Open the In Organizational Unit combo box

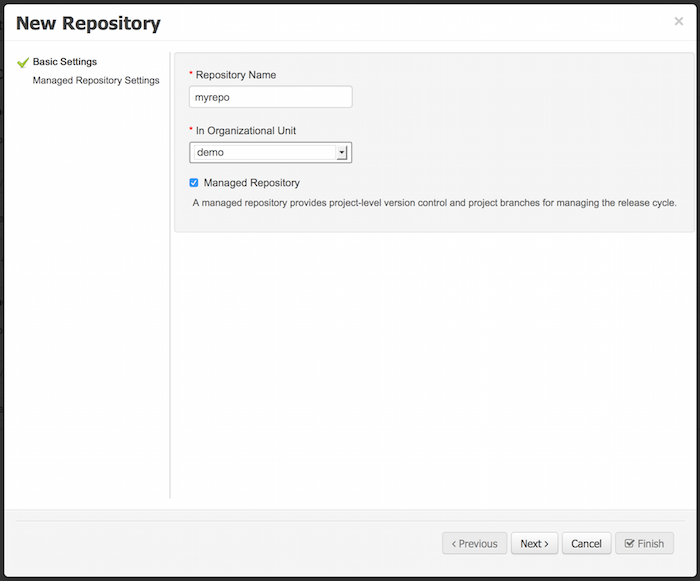[x=262, y=153]
